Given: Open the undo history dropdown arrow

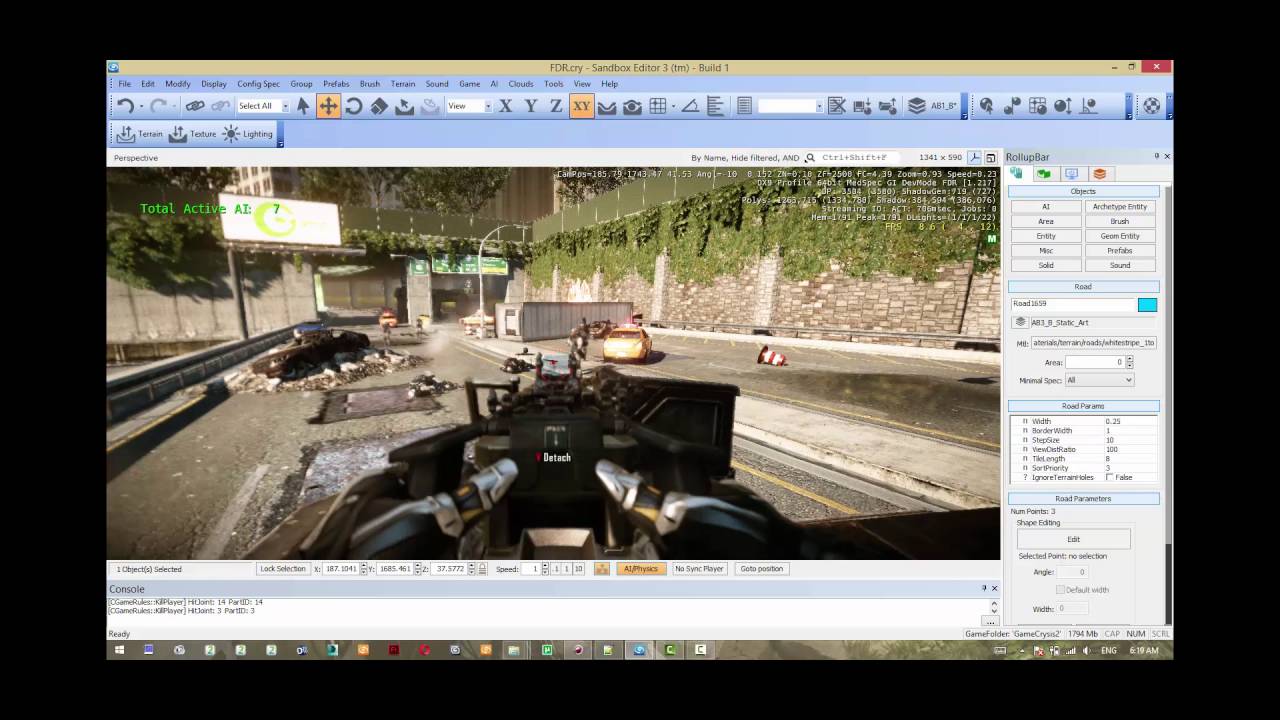Looking at the screenshot, I should coord(142,106).
